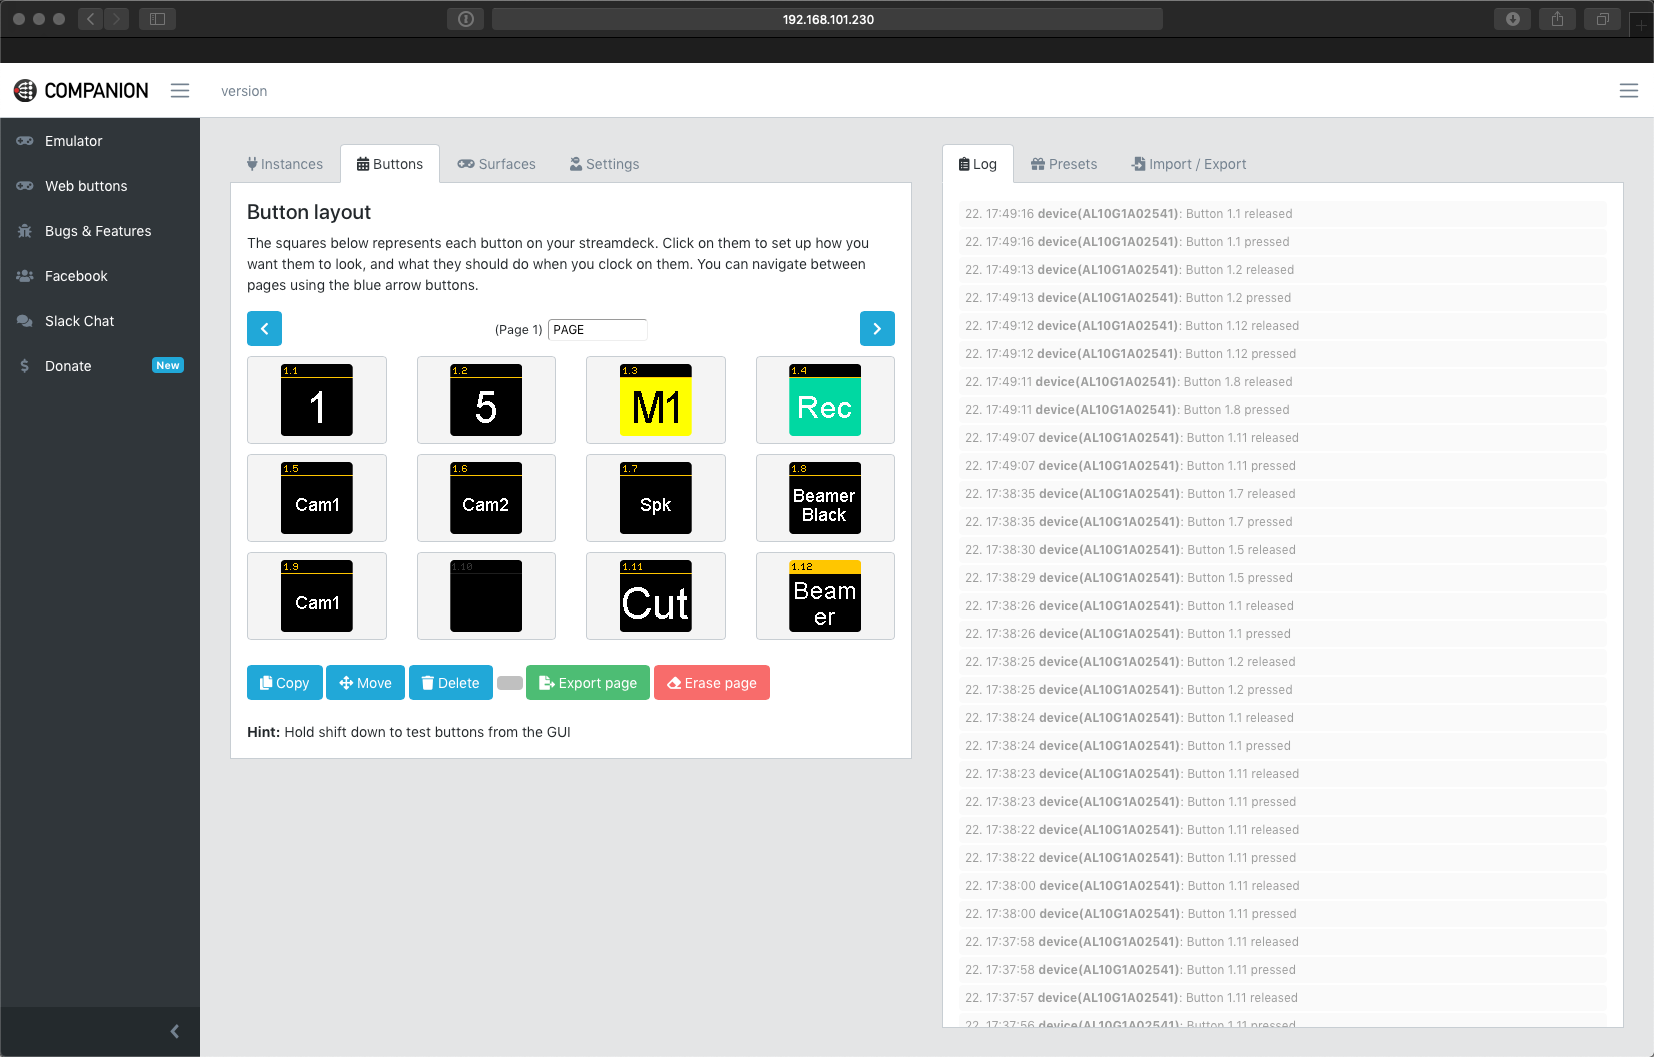The height and width of the screenshot is (1057, 1654).
Task: Click the PAGE name input field
Action: pyautogui.click(x=598, y=330)
